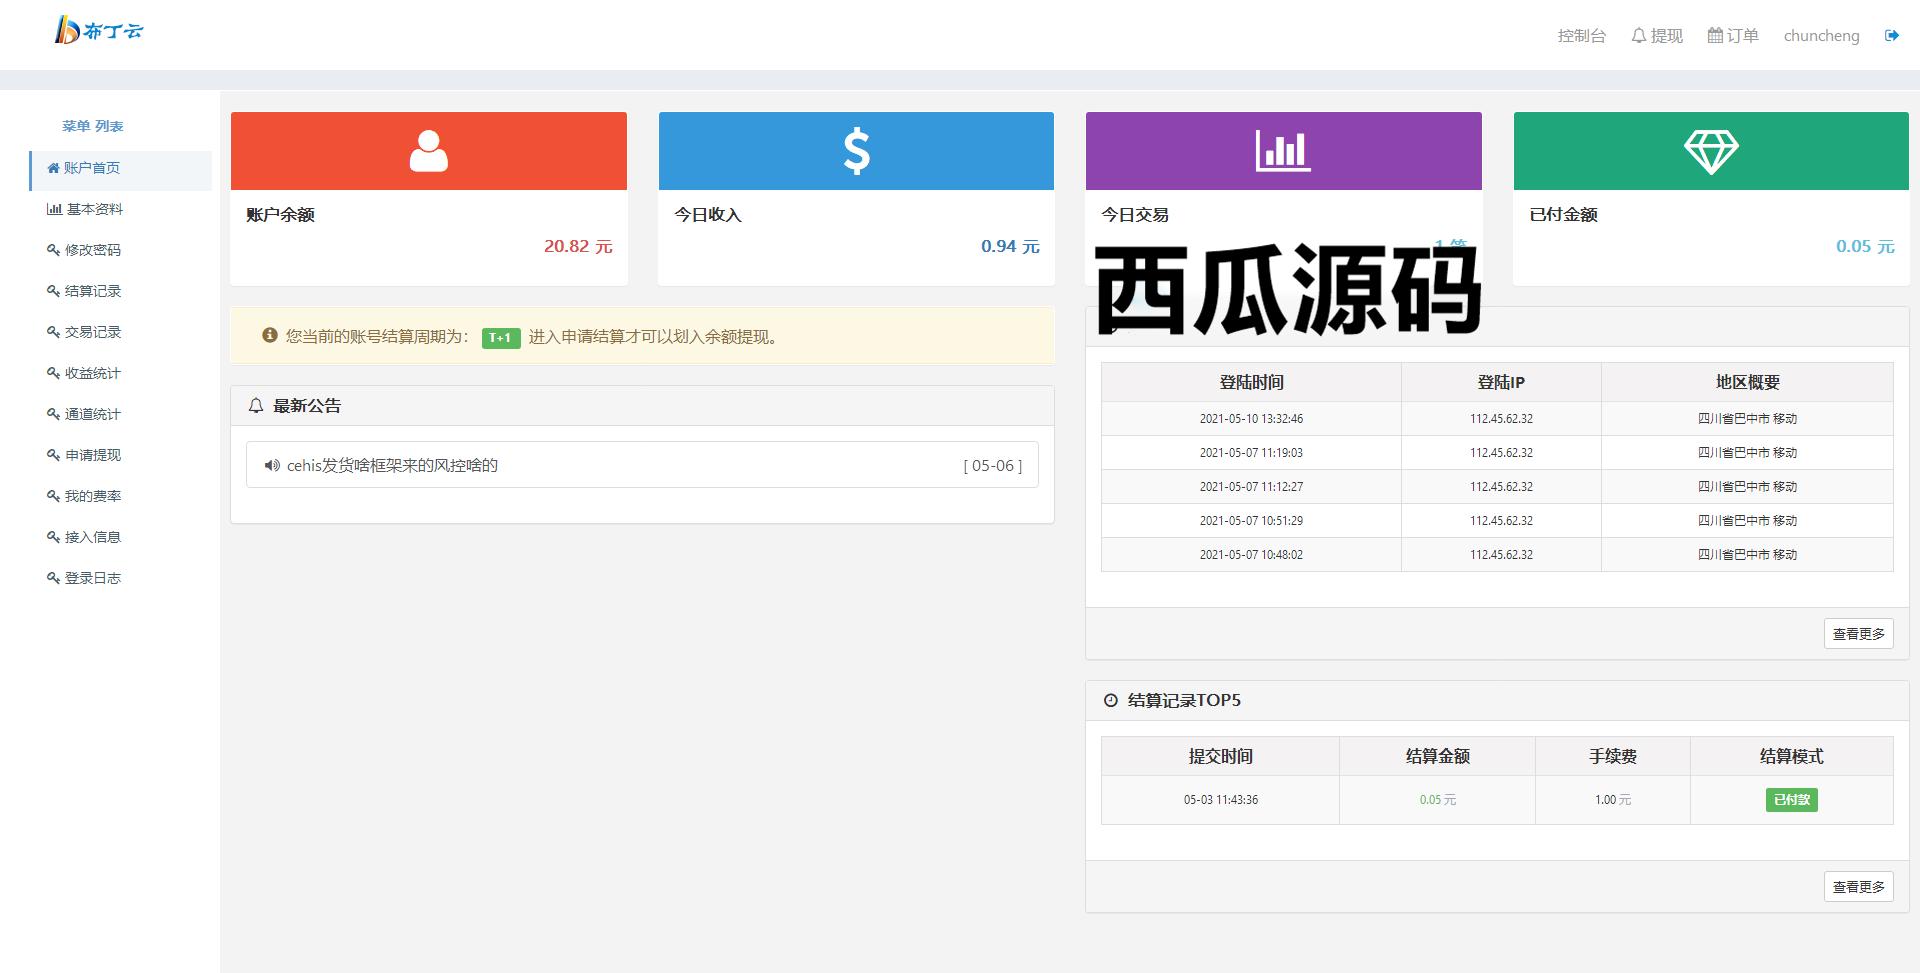Select 账户首页 in the sidebar

(121, 169)
